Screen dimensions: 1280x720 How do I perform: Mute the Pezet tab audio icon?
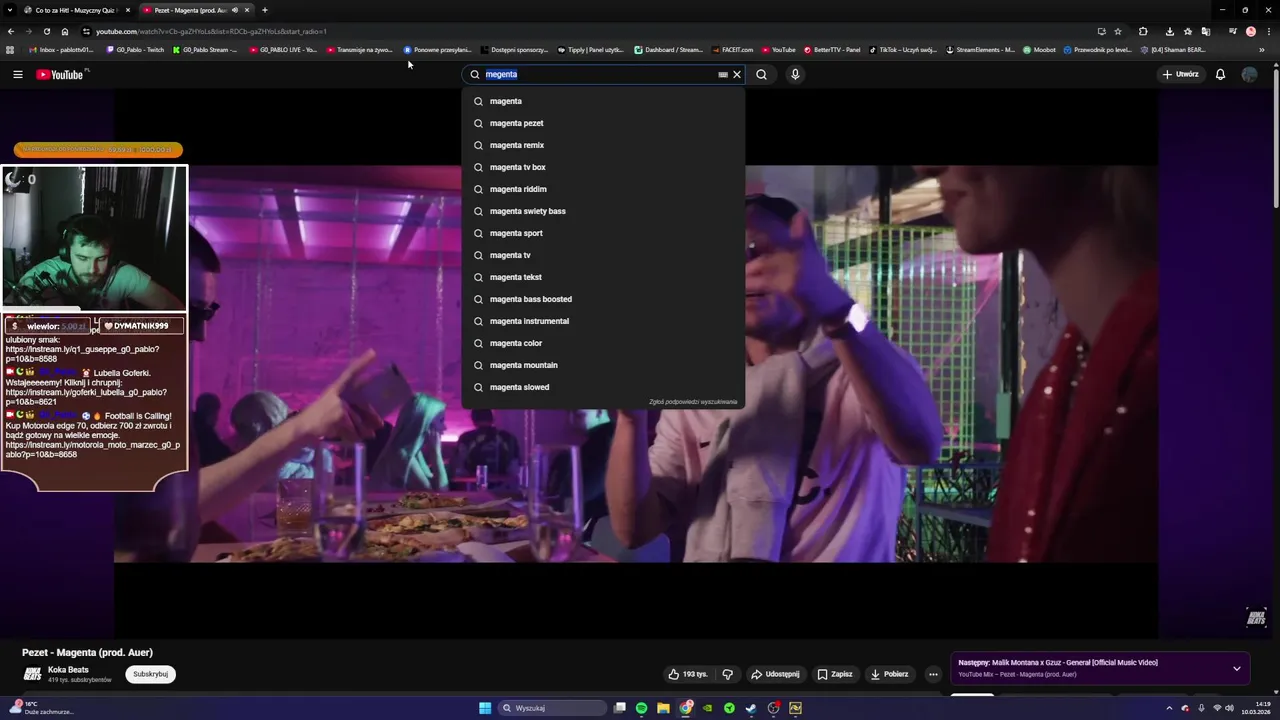[235, 10]
